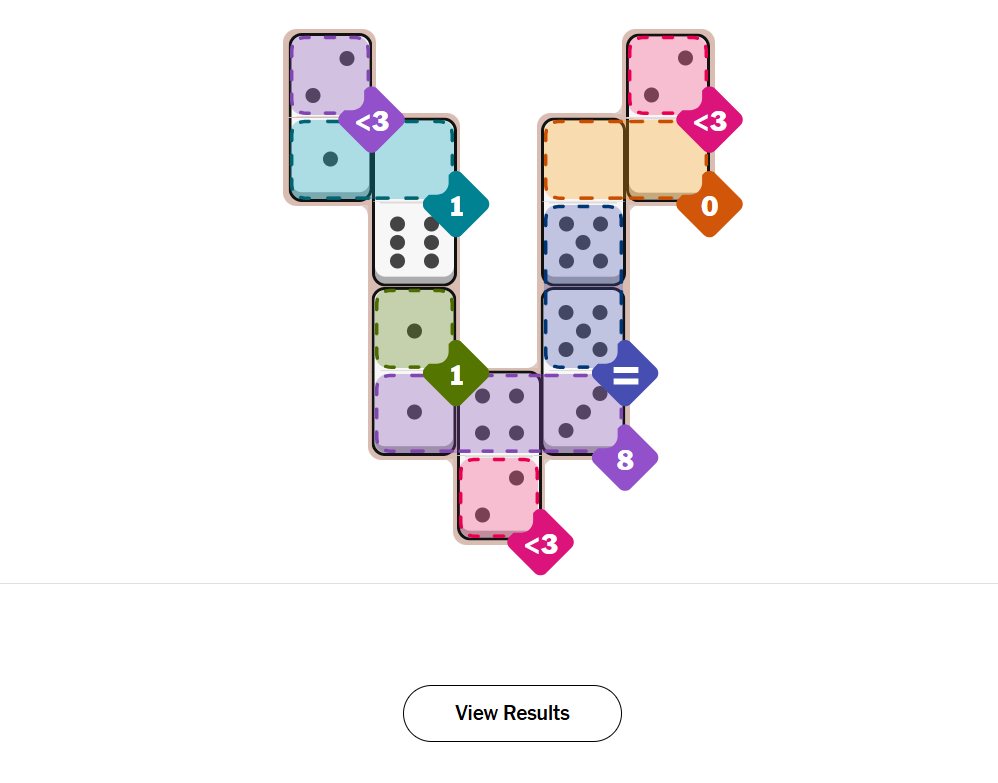This screenshot has width=998, height=783.
Task: Click the purple four-pip die
Action: click(x=499, y=413)
